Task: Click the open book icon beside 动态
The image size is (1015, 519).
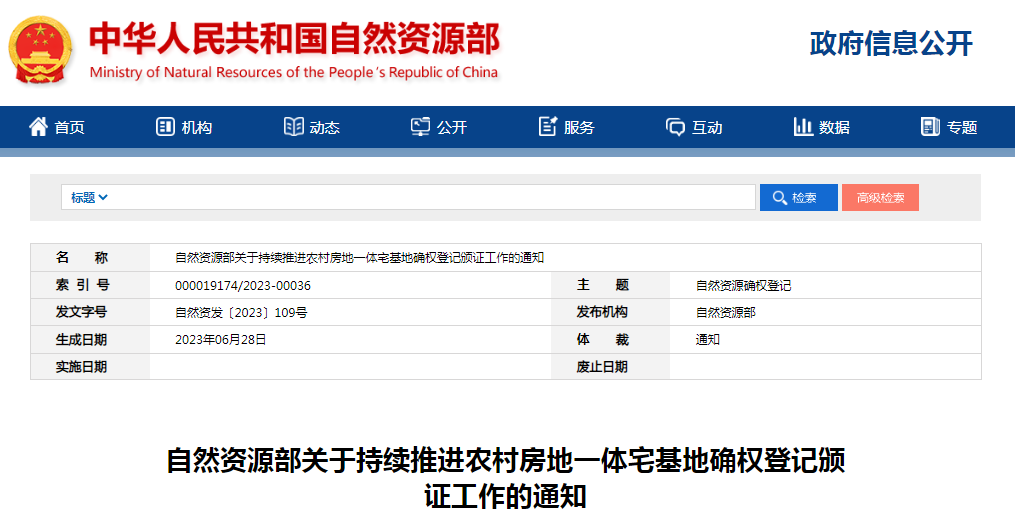Action: [x=293, y=127]
